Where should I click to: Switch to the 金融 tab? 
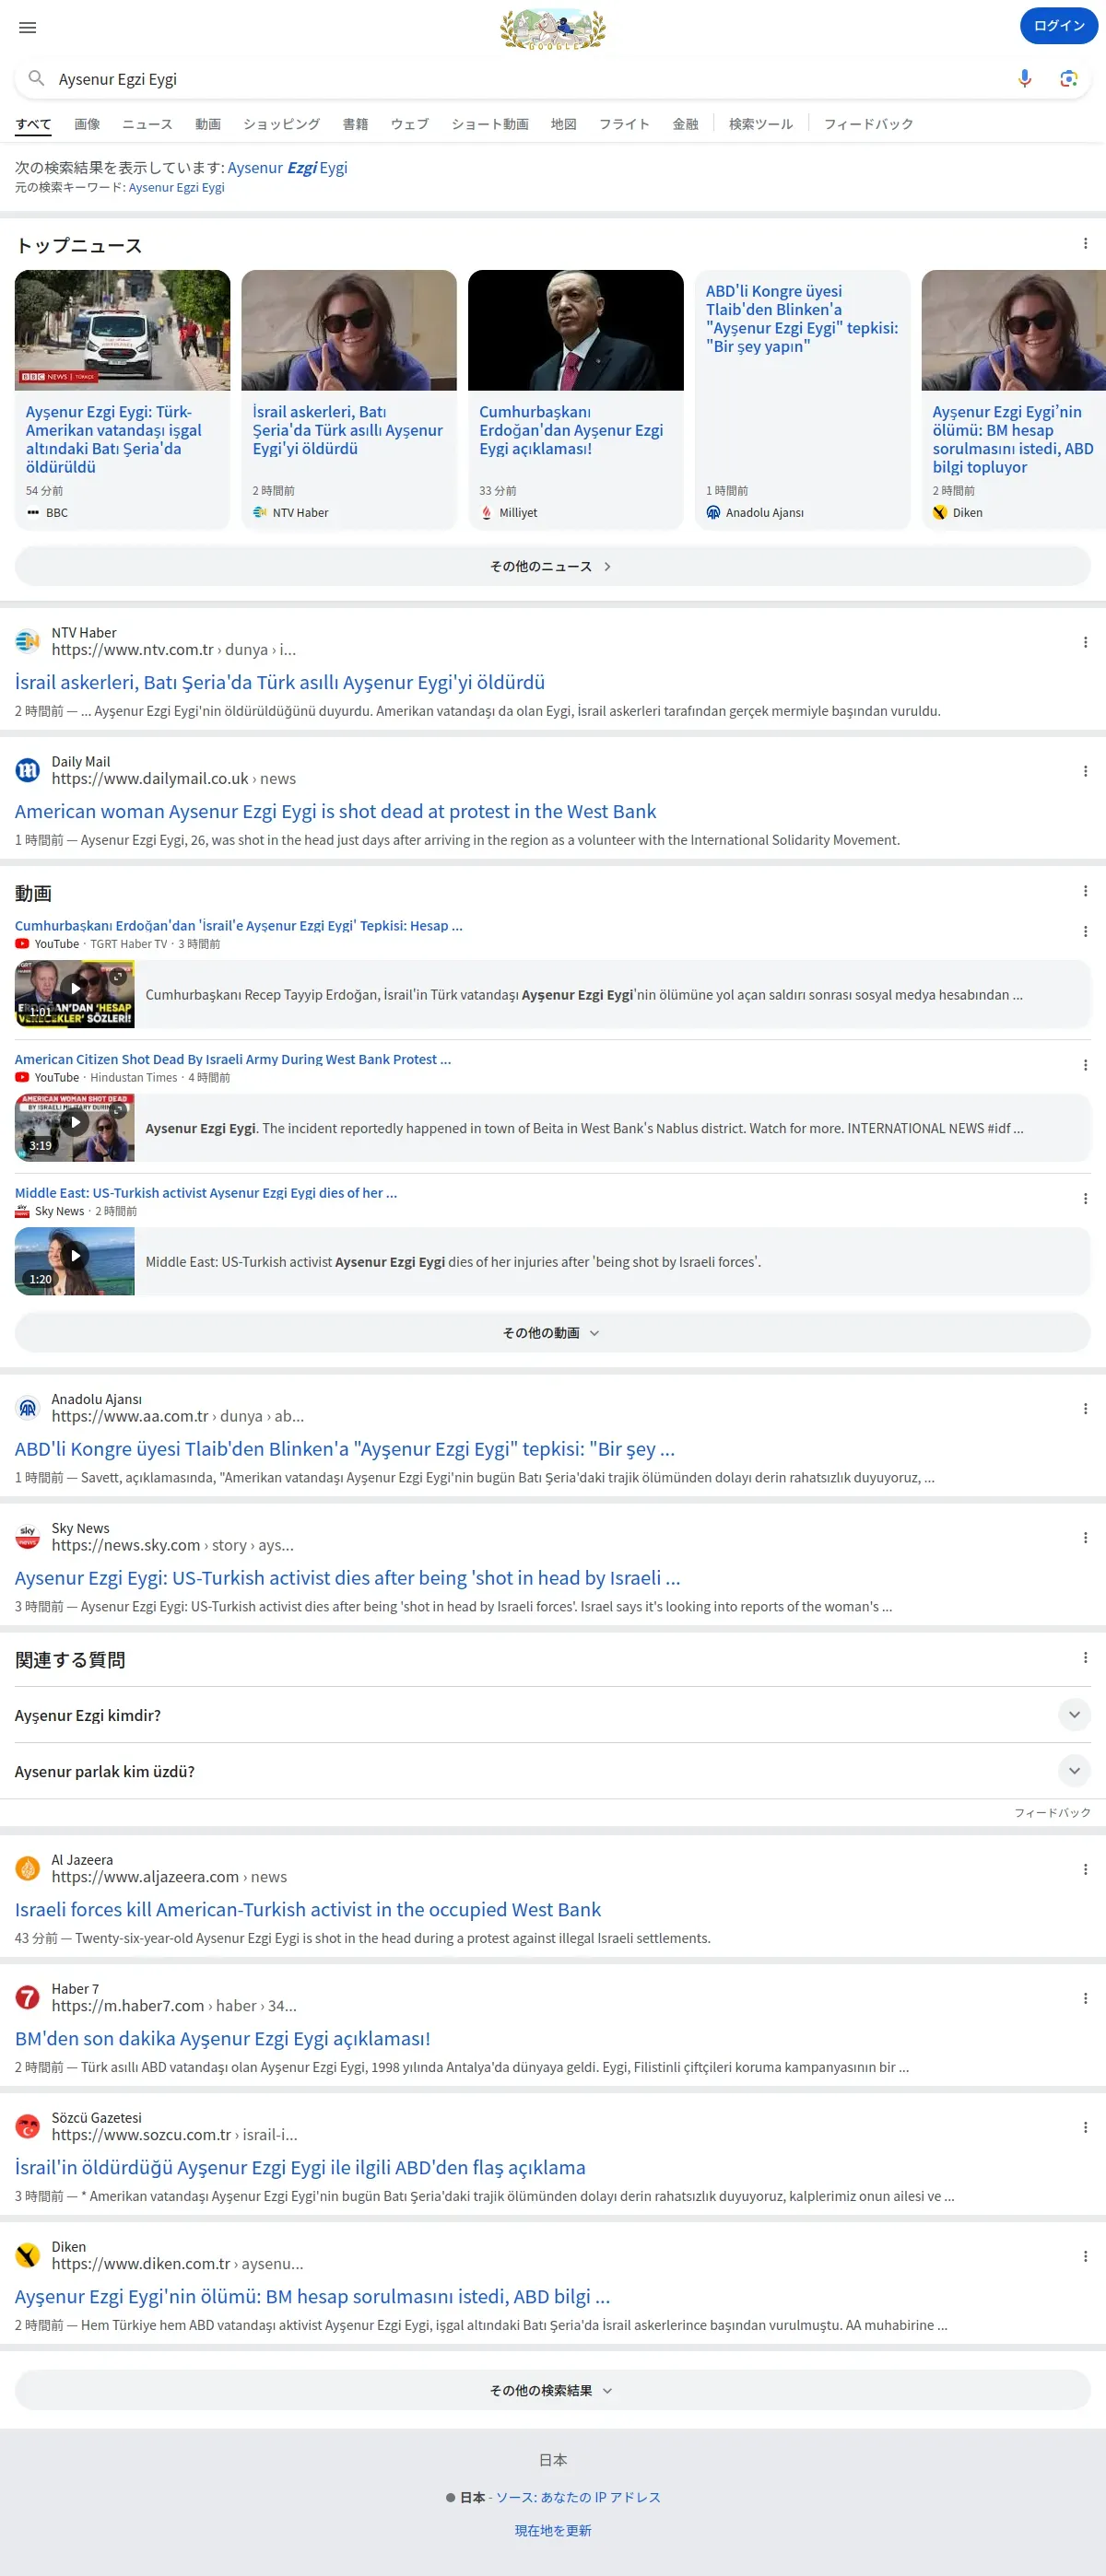coord(685,124)
